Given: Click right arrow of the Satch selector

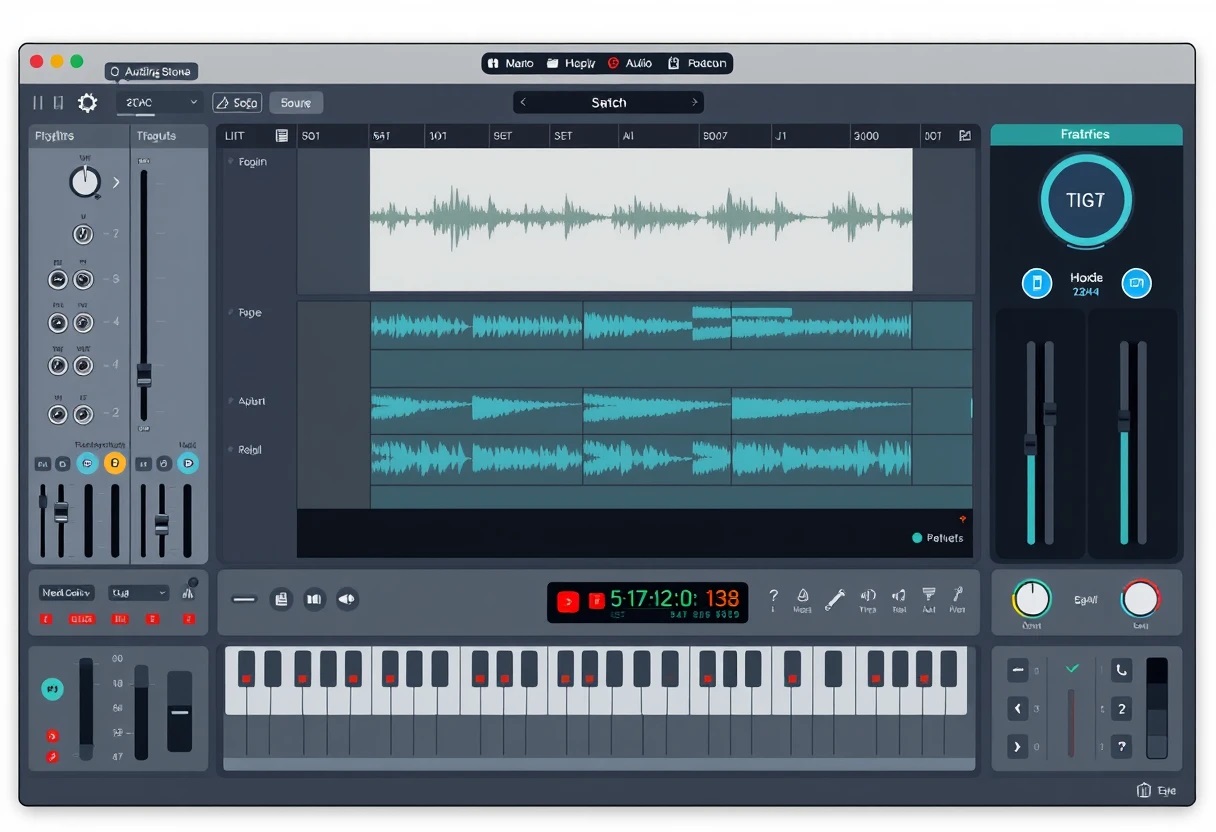Looking at the screenshot, I should pos(694,103).
